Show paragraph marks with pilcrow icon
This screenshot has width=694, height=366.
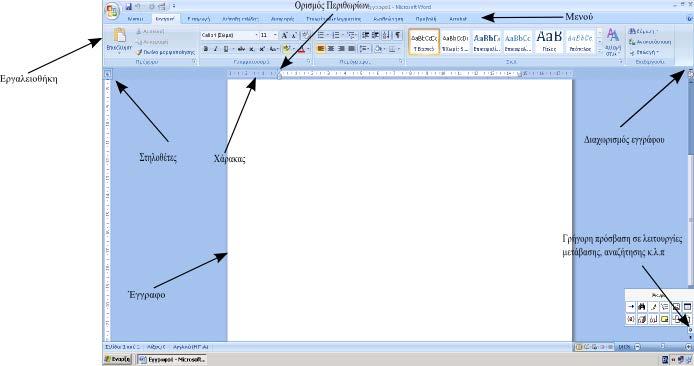[397, 35]
